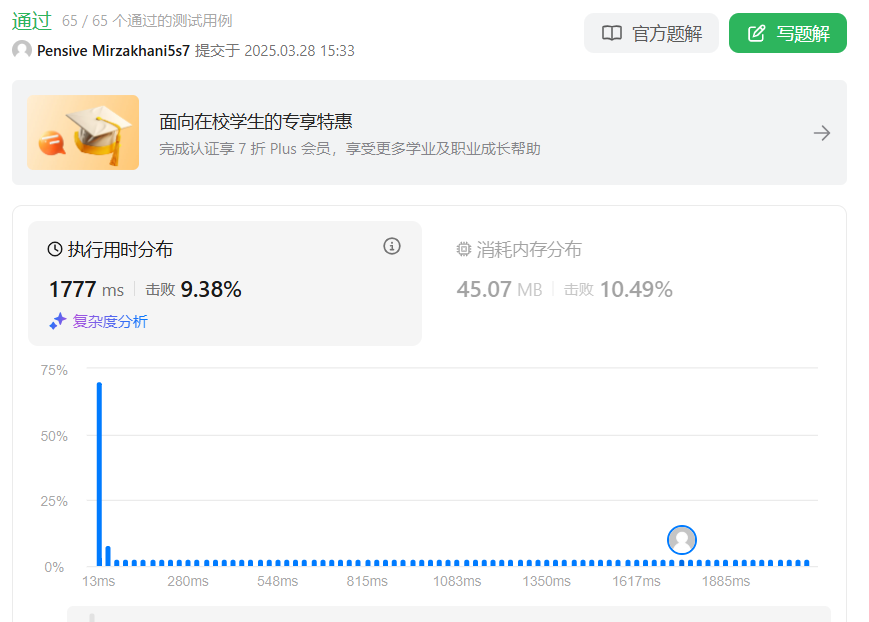
Task: Open the 面向在校学生的专享特惠 offer title
Action: pos(255,121)
